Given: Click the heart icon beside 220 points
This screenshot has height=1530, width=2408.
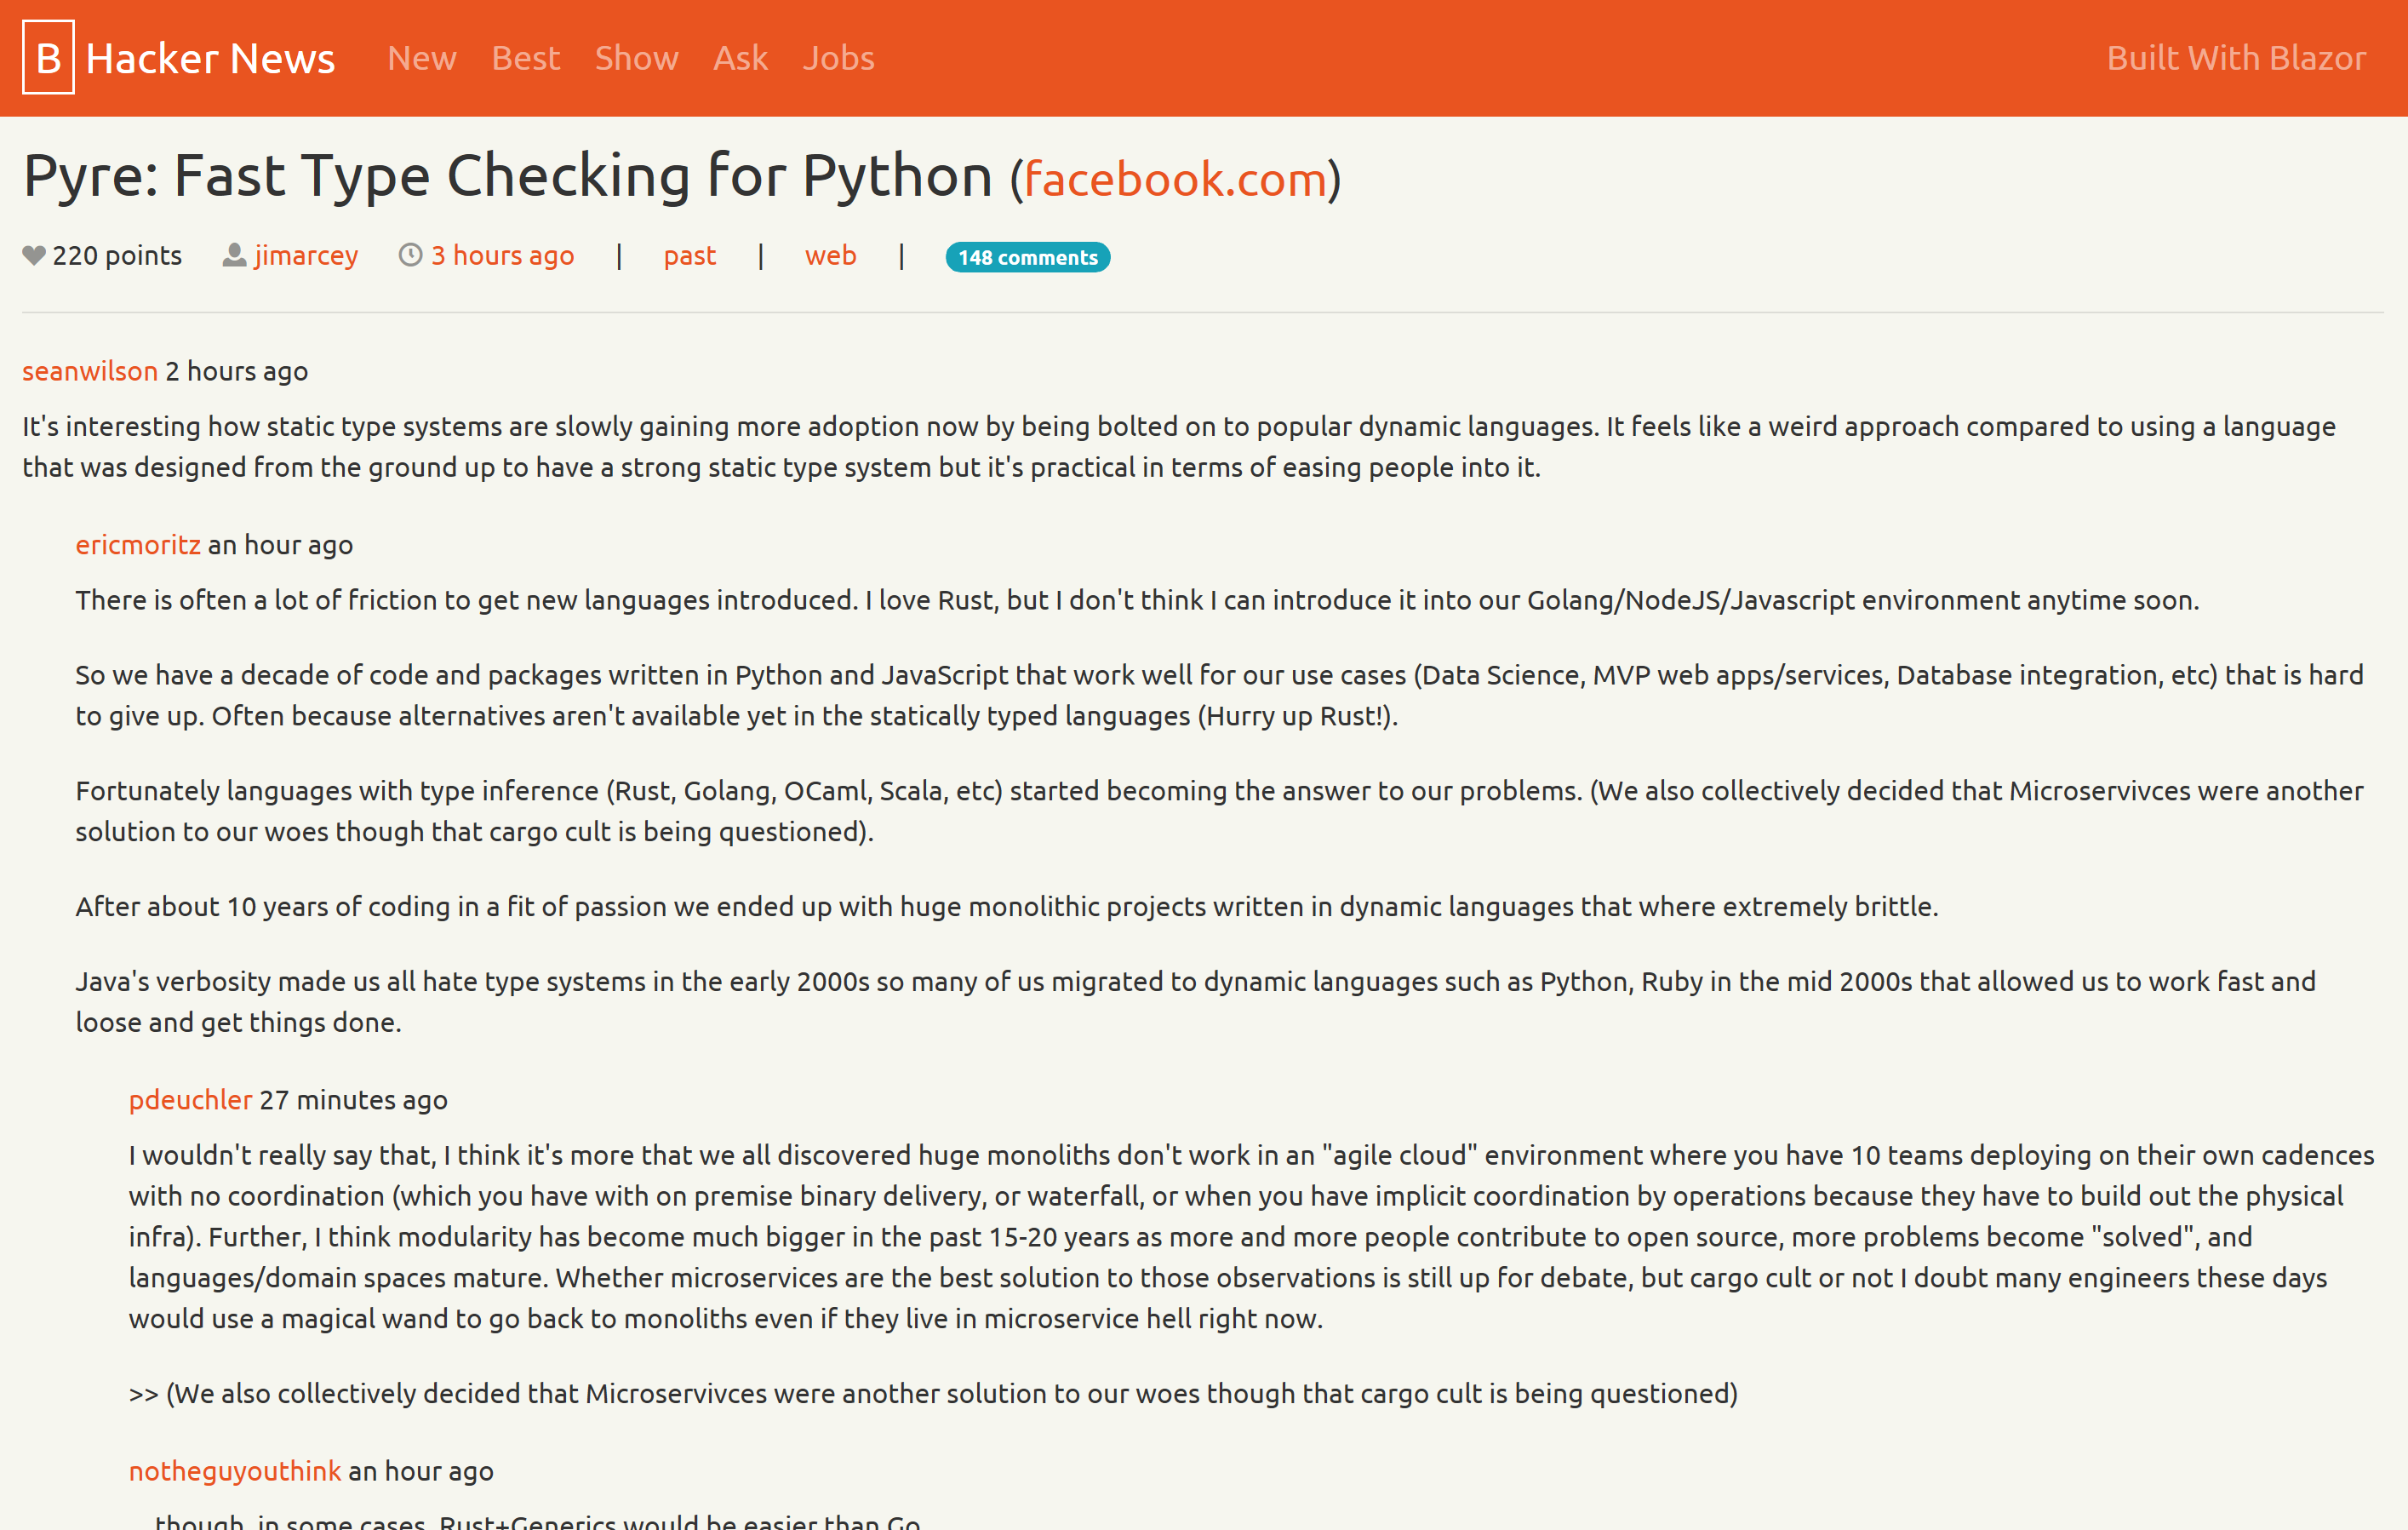Looking at the screenshot, I should (x=34, y=256).
